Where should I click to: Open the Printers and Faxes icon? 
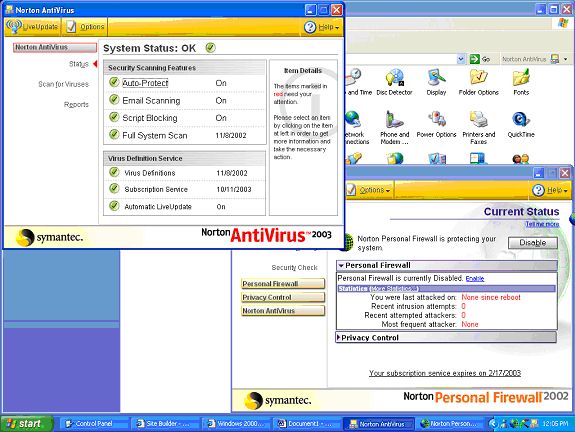479,128
